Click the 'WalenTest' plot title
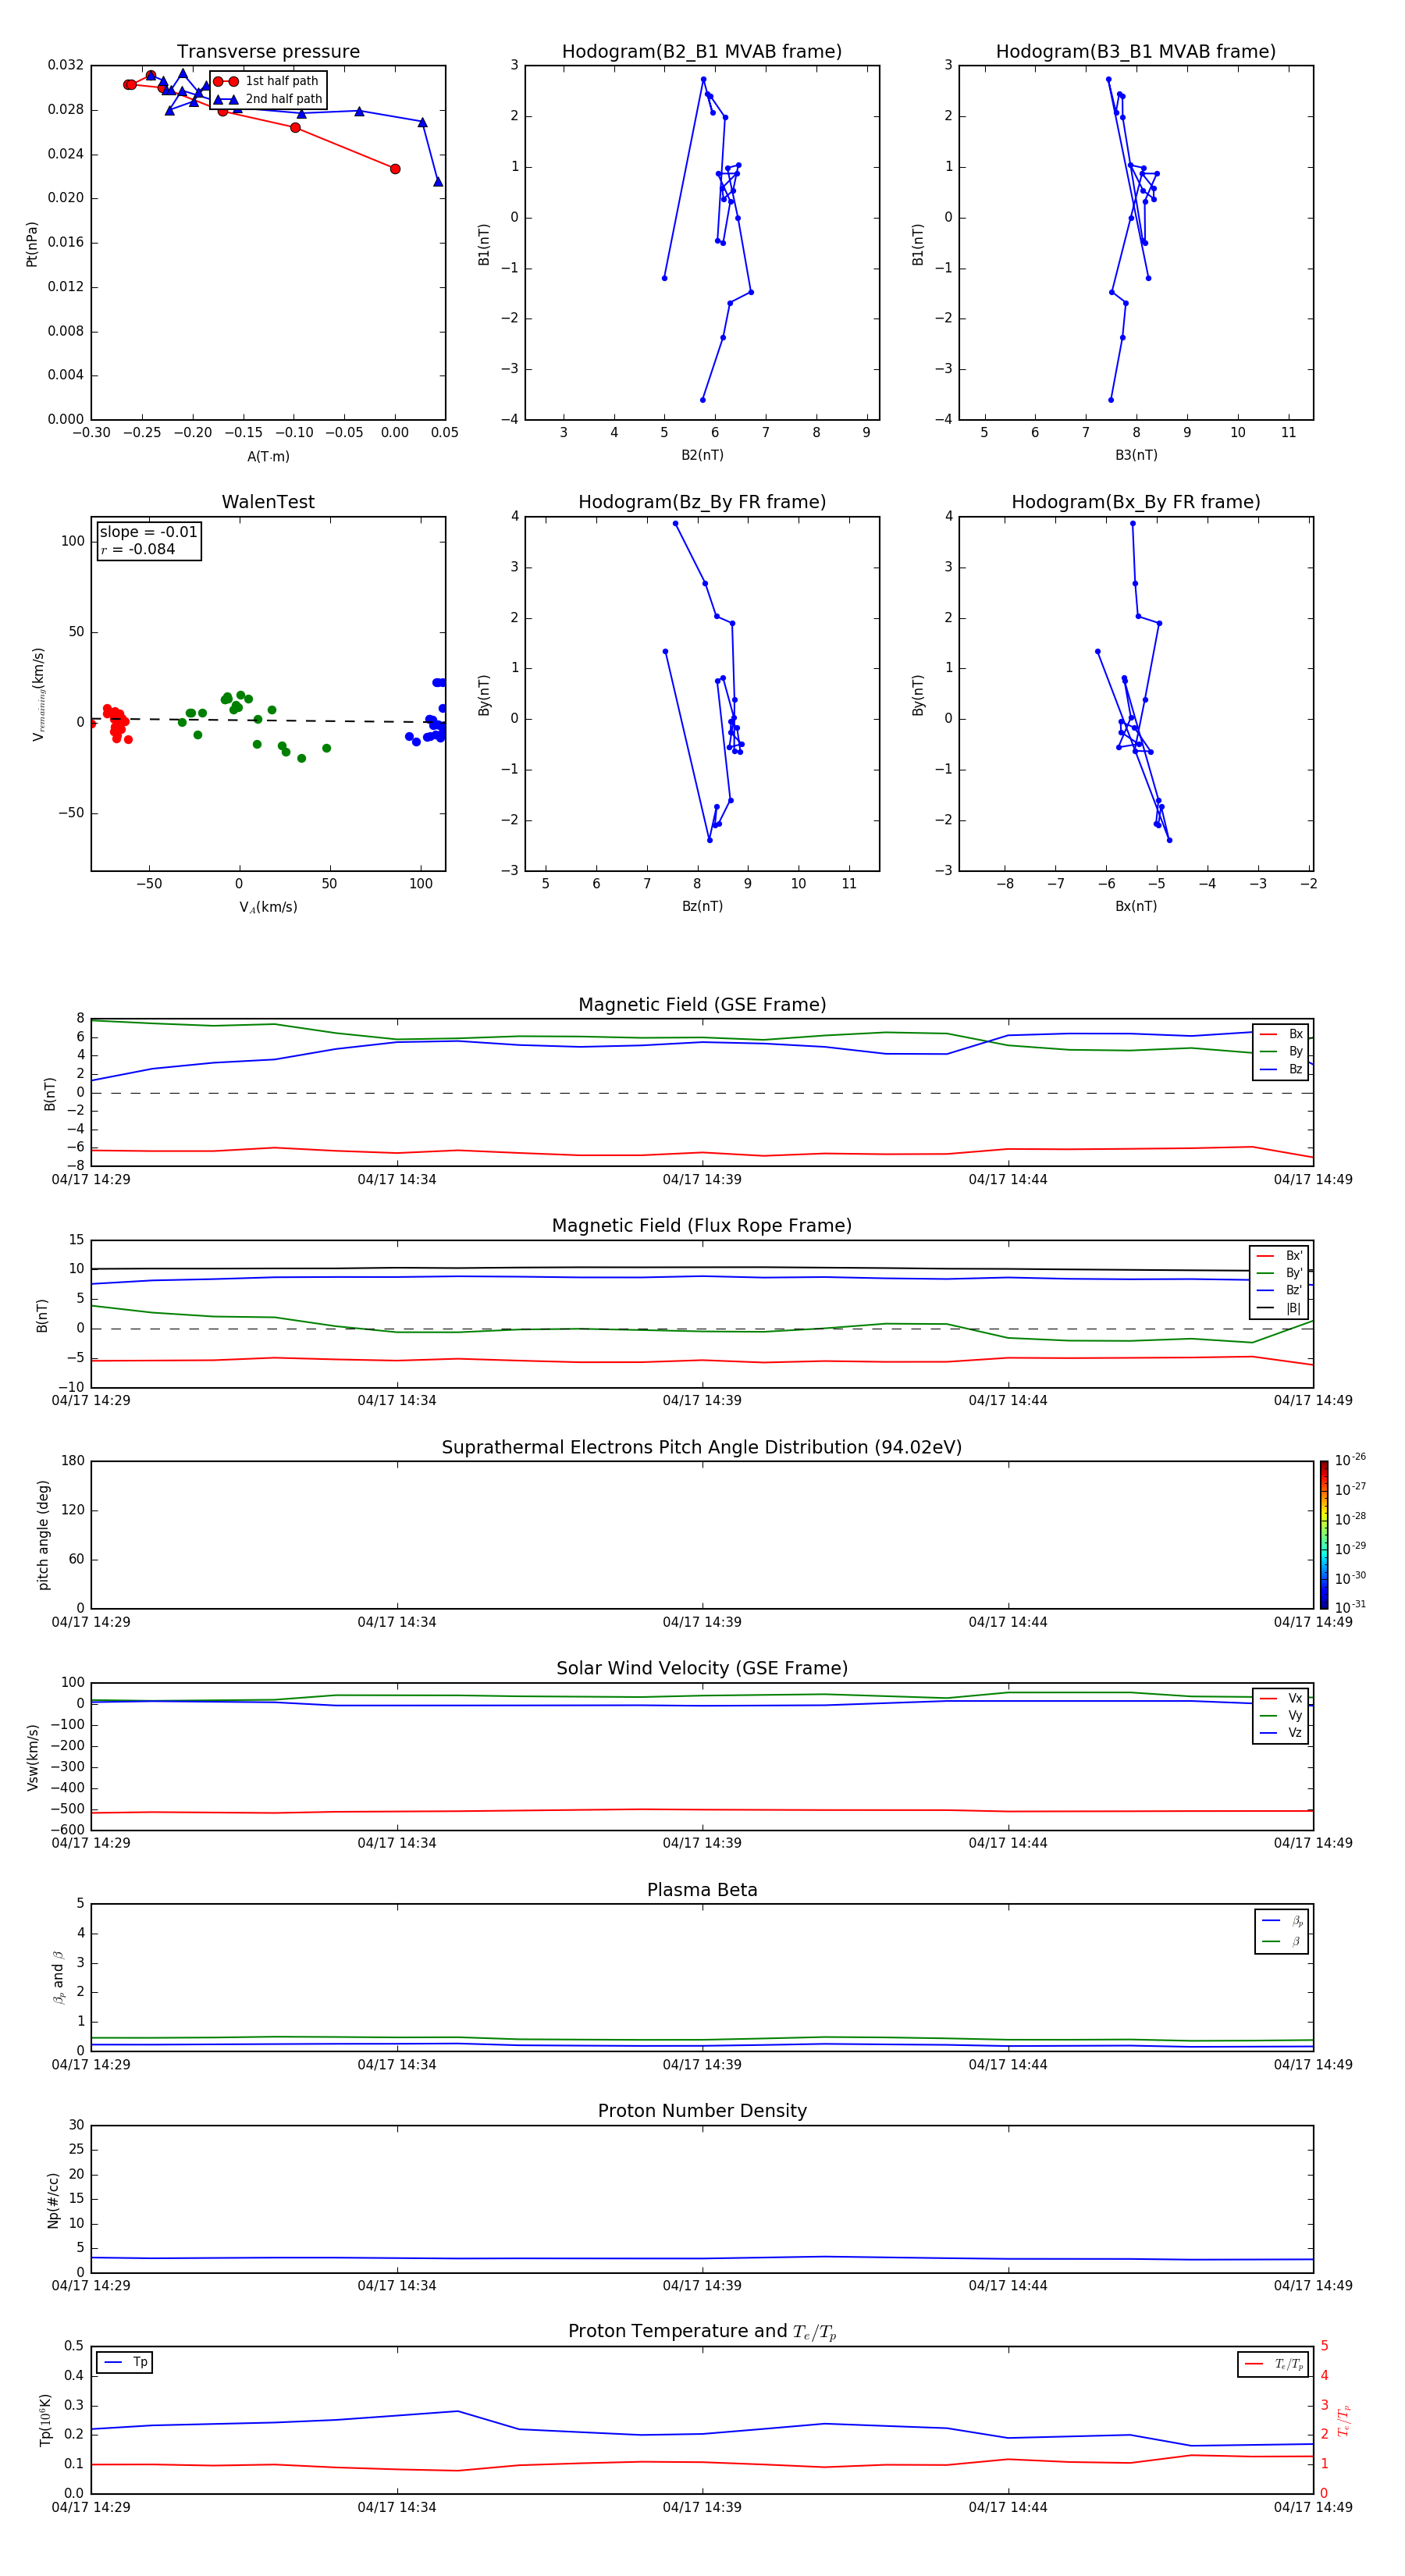Viewport: 1405px width, 2576px height. (268, 502)
